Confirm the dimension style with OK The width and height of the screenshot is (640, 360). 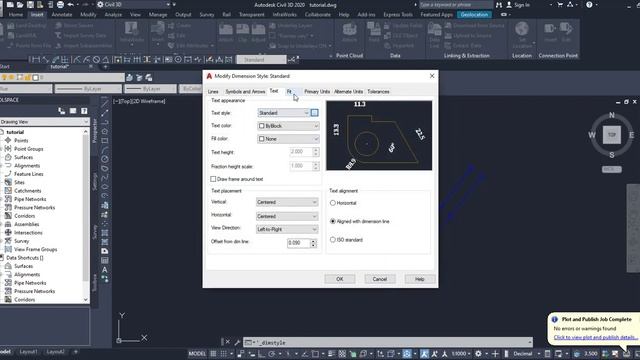pos(340,279)
